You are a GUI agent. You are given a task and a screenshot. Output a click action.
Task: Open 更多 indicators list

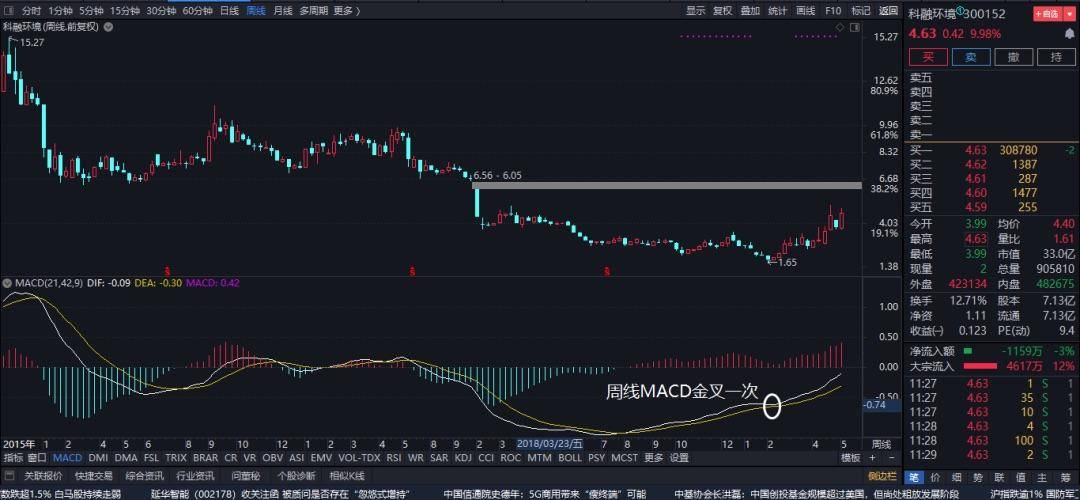(654, 457)
